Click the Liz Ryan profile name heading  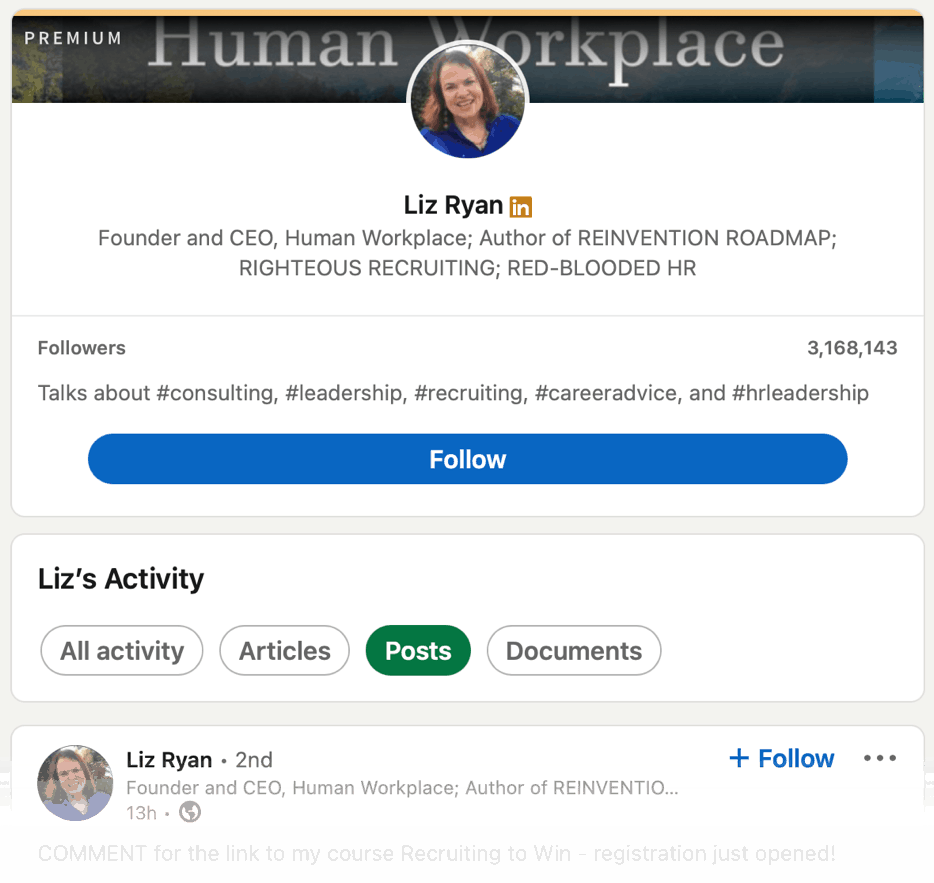click(x=453, y=205)
